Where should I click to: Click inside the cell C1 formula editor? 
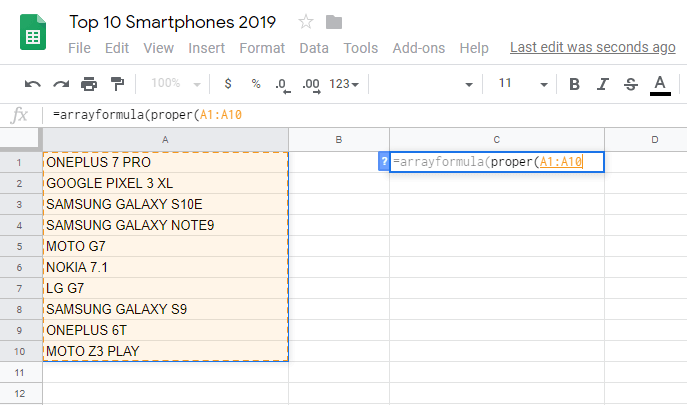pos(496,162)
